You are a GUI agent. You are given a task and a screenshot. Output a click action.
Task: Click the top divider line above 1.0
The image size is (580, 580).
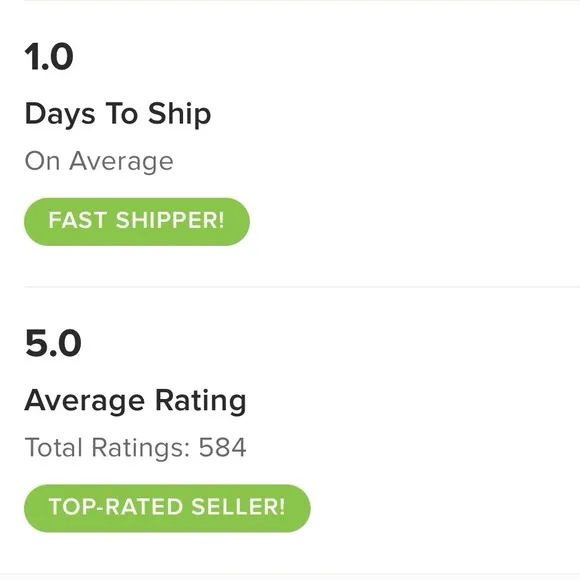(x=302, y=1)
